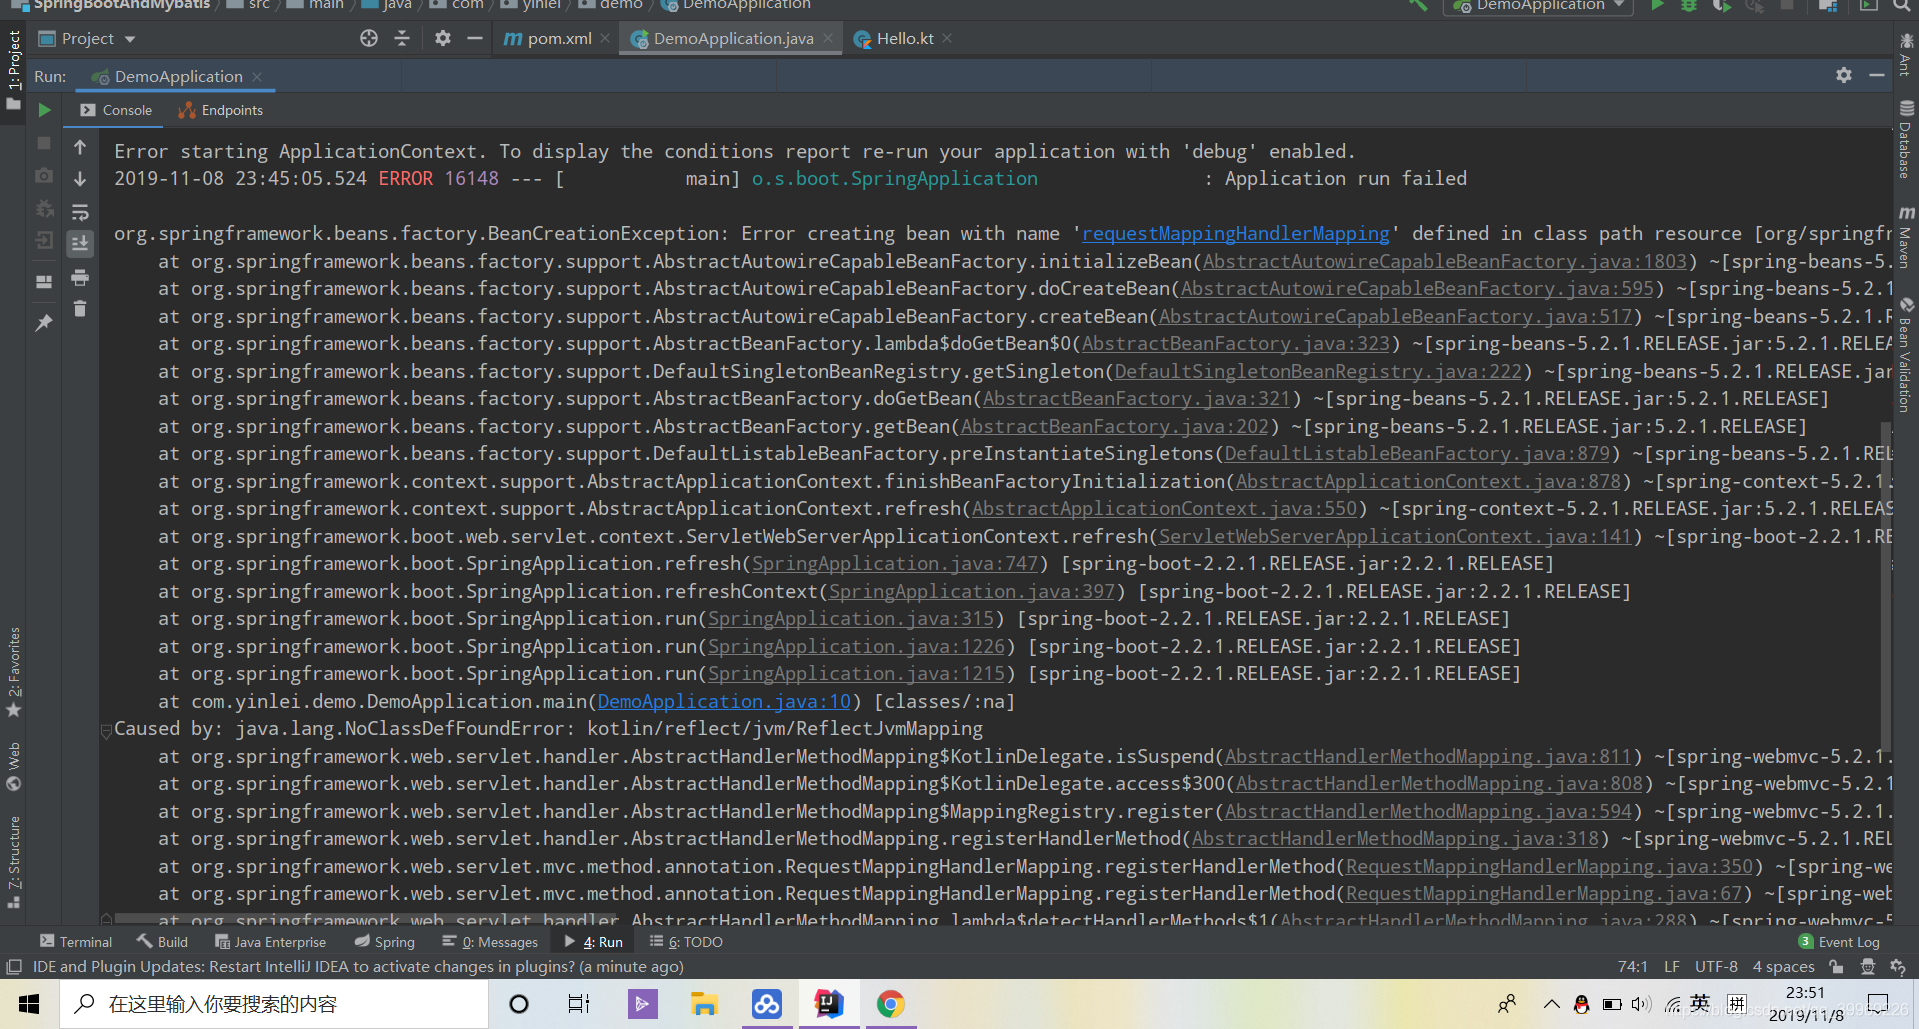Run with Coverage using the shield icon
Screen dimensions: 1919x1029
click(x=1722, y=7)
